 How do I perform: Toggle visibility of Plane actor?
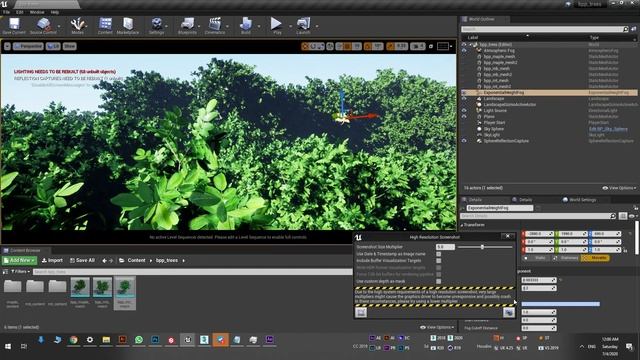coord(464,116)
